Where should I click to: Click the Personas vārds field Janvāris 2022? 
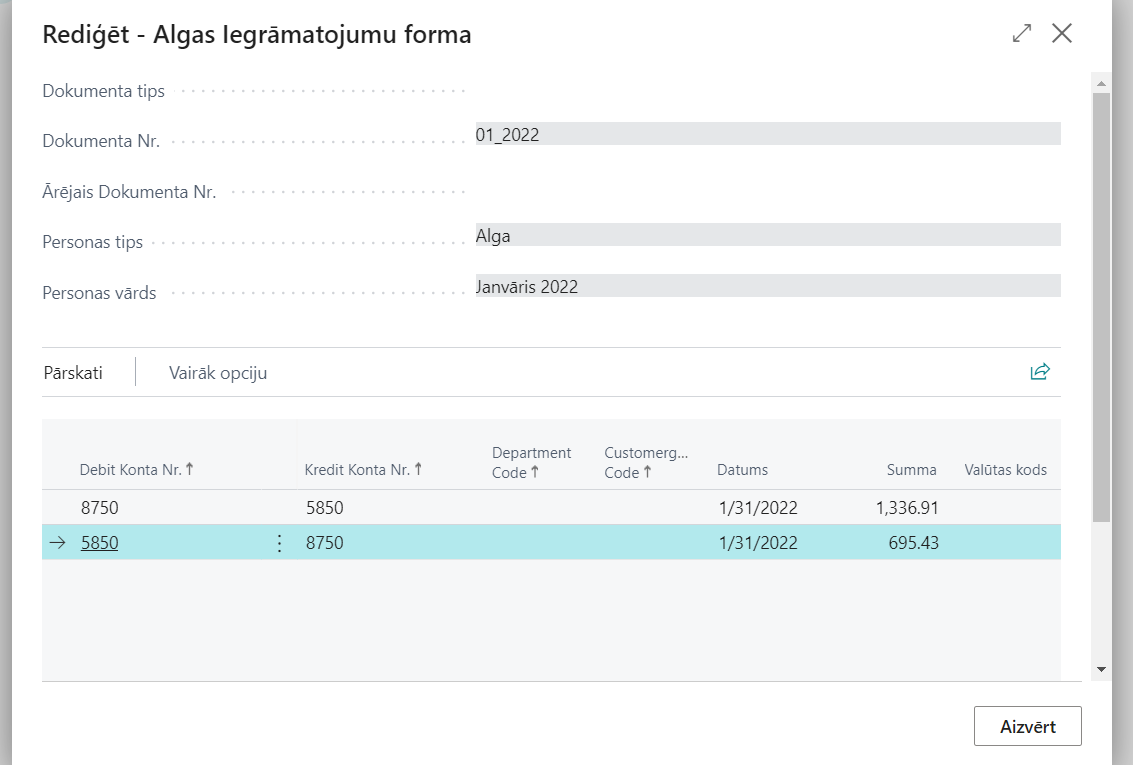tap(767, 287)
